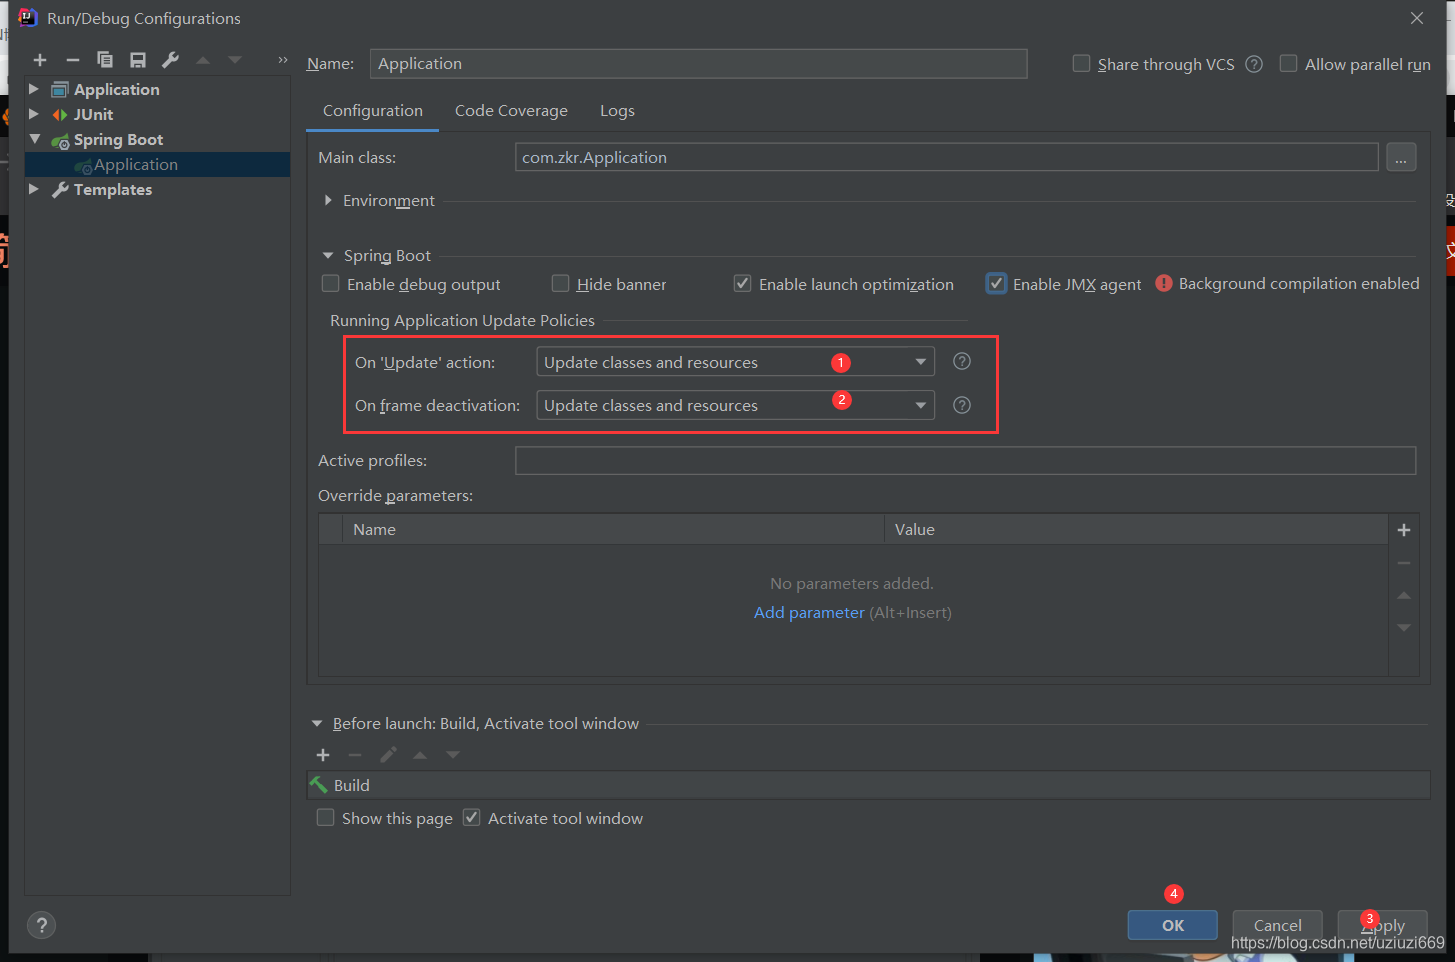This screenshot has width=1455, height=962.
Task: Click Add parameter link
Action: (x=809, y=612)
